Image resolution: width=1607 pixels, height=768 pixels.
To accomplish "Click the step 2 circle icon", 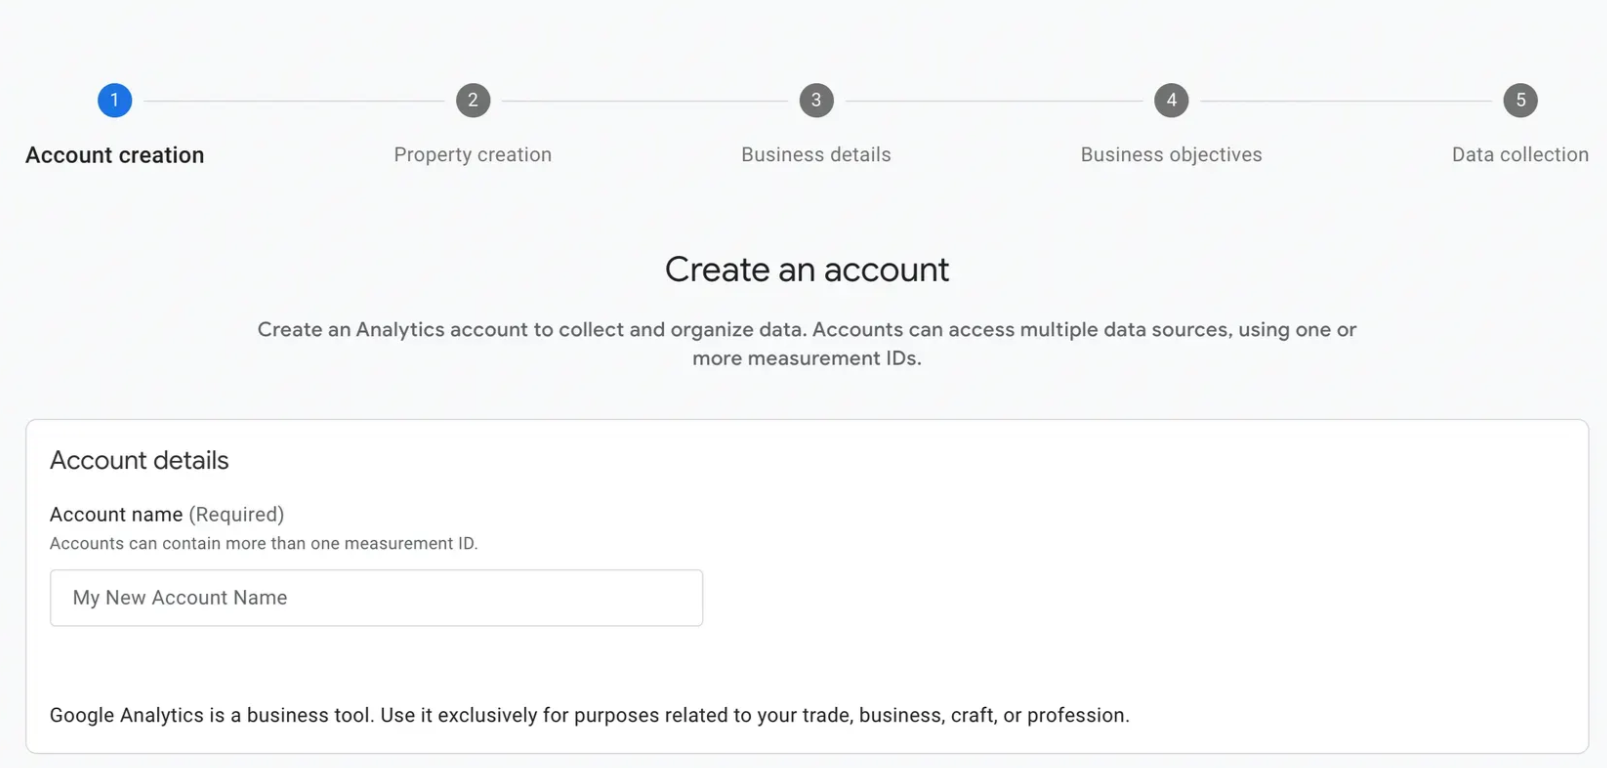I will pyautogui.click(x=473, y=100).
